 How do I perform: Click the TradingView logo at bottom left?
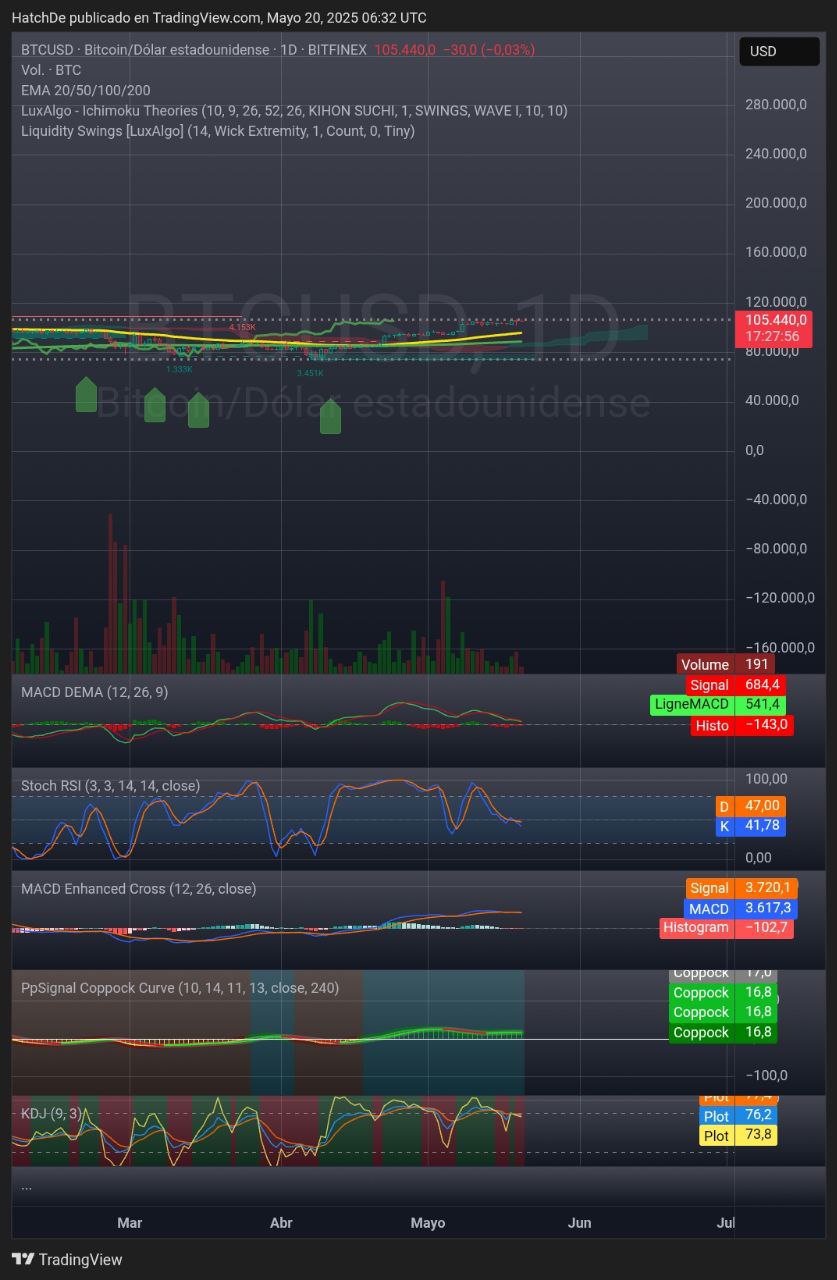click(67, 1259)
